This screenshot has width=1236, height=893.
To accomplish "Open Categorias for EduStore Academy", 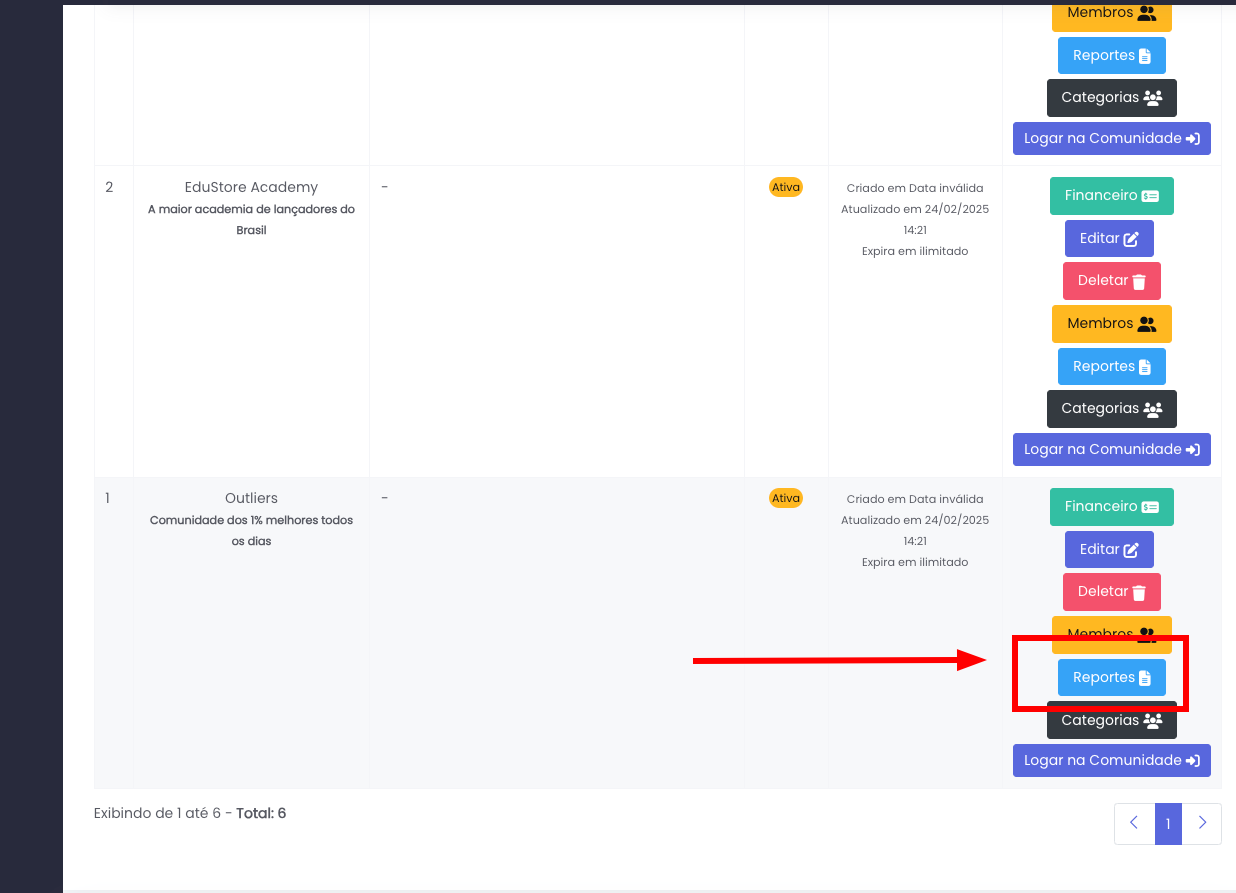I will coord(1111,409).
